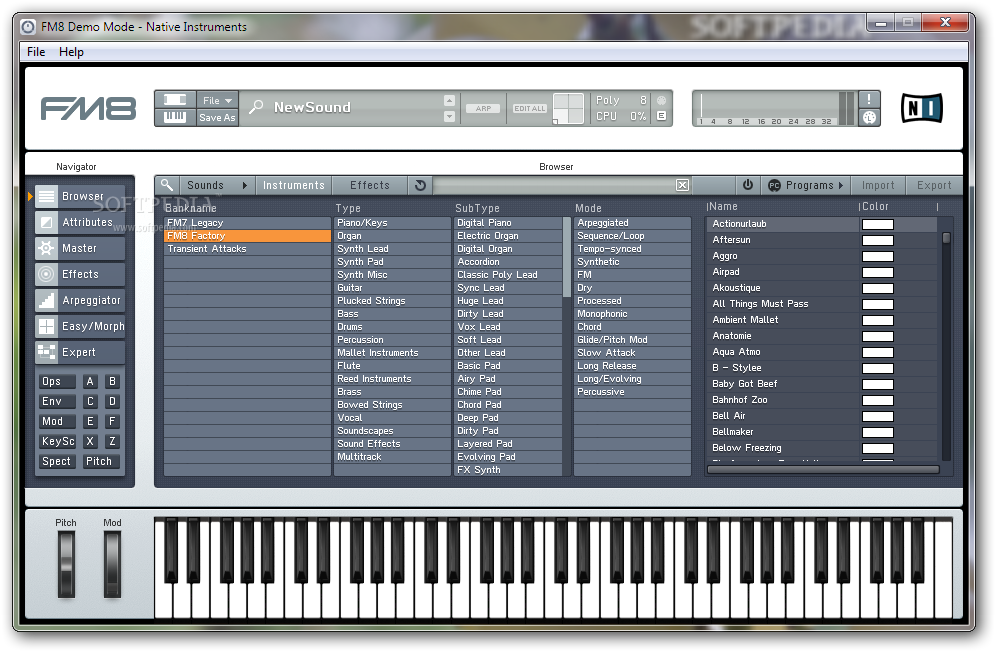Click the search magnifier in browser bar
This screenshot has width=996, height=652.
pyautogui.click(x=166, y=185)
